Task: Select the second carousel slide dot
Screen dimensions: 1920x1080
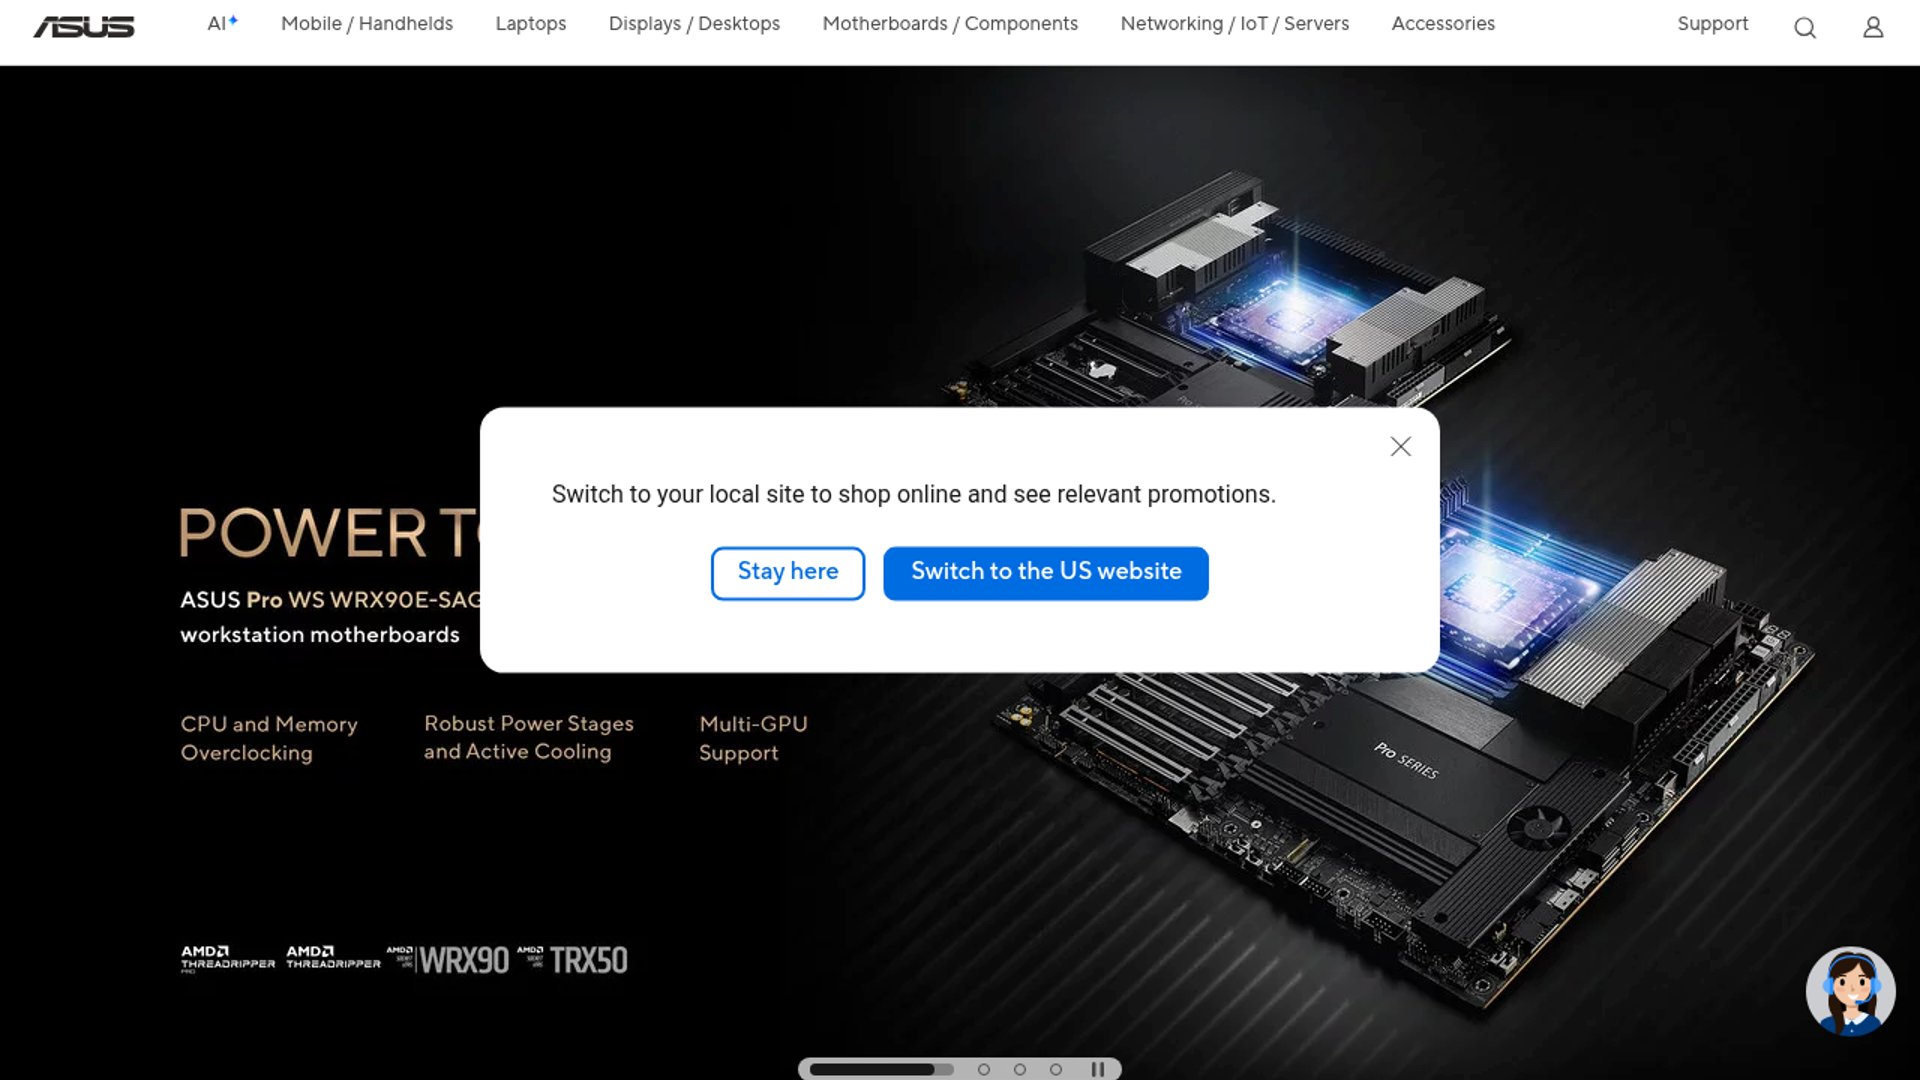Action: 984,1069
